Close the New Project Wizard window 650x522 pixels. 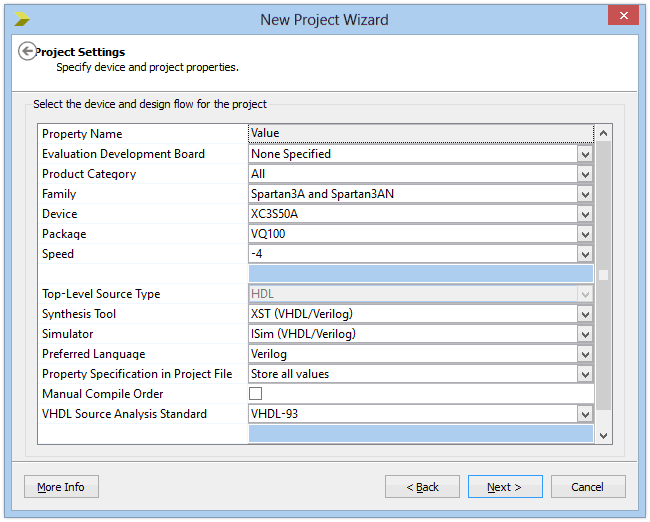(623, 17)
